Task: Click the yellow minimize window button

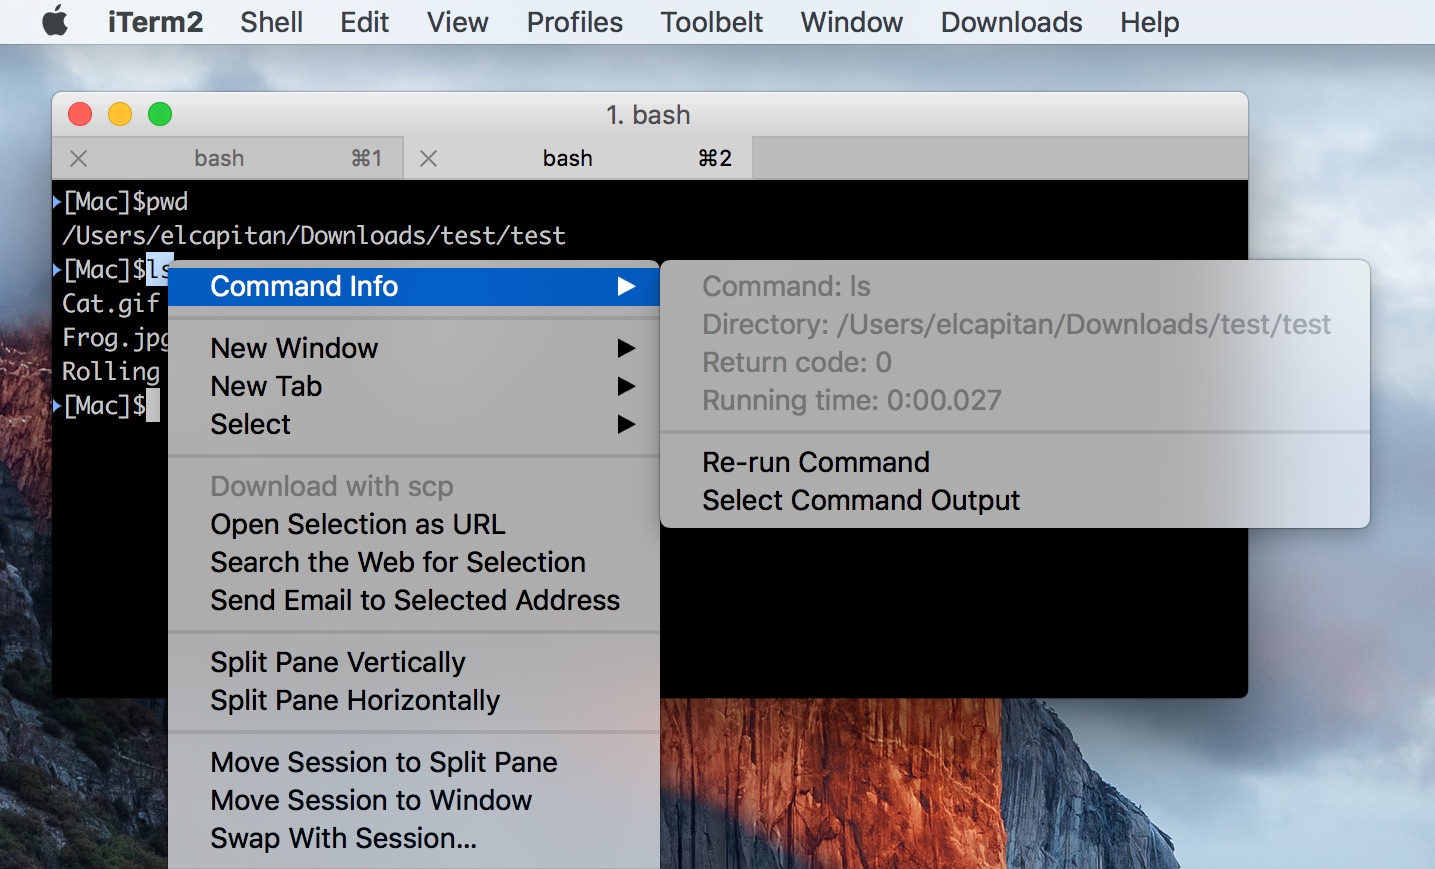Action: [120, 114]
